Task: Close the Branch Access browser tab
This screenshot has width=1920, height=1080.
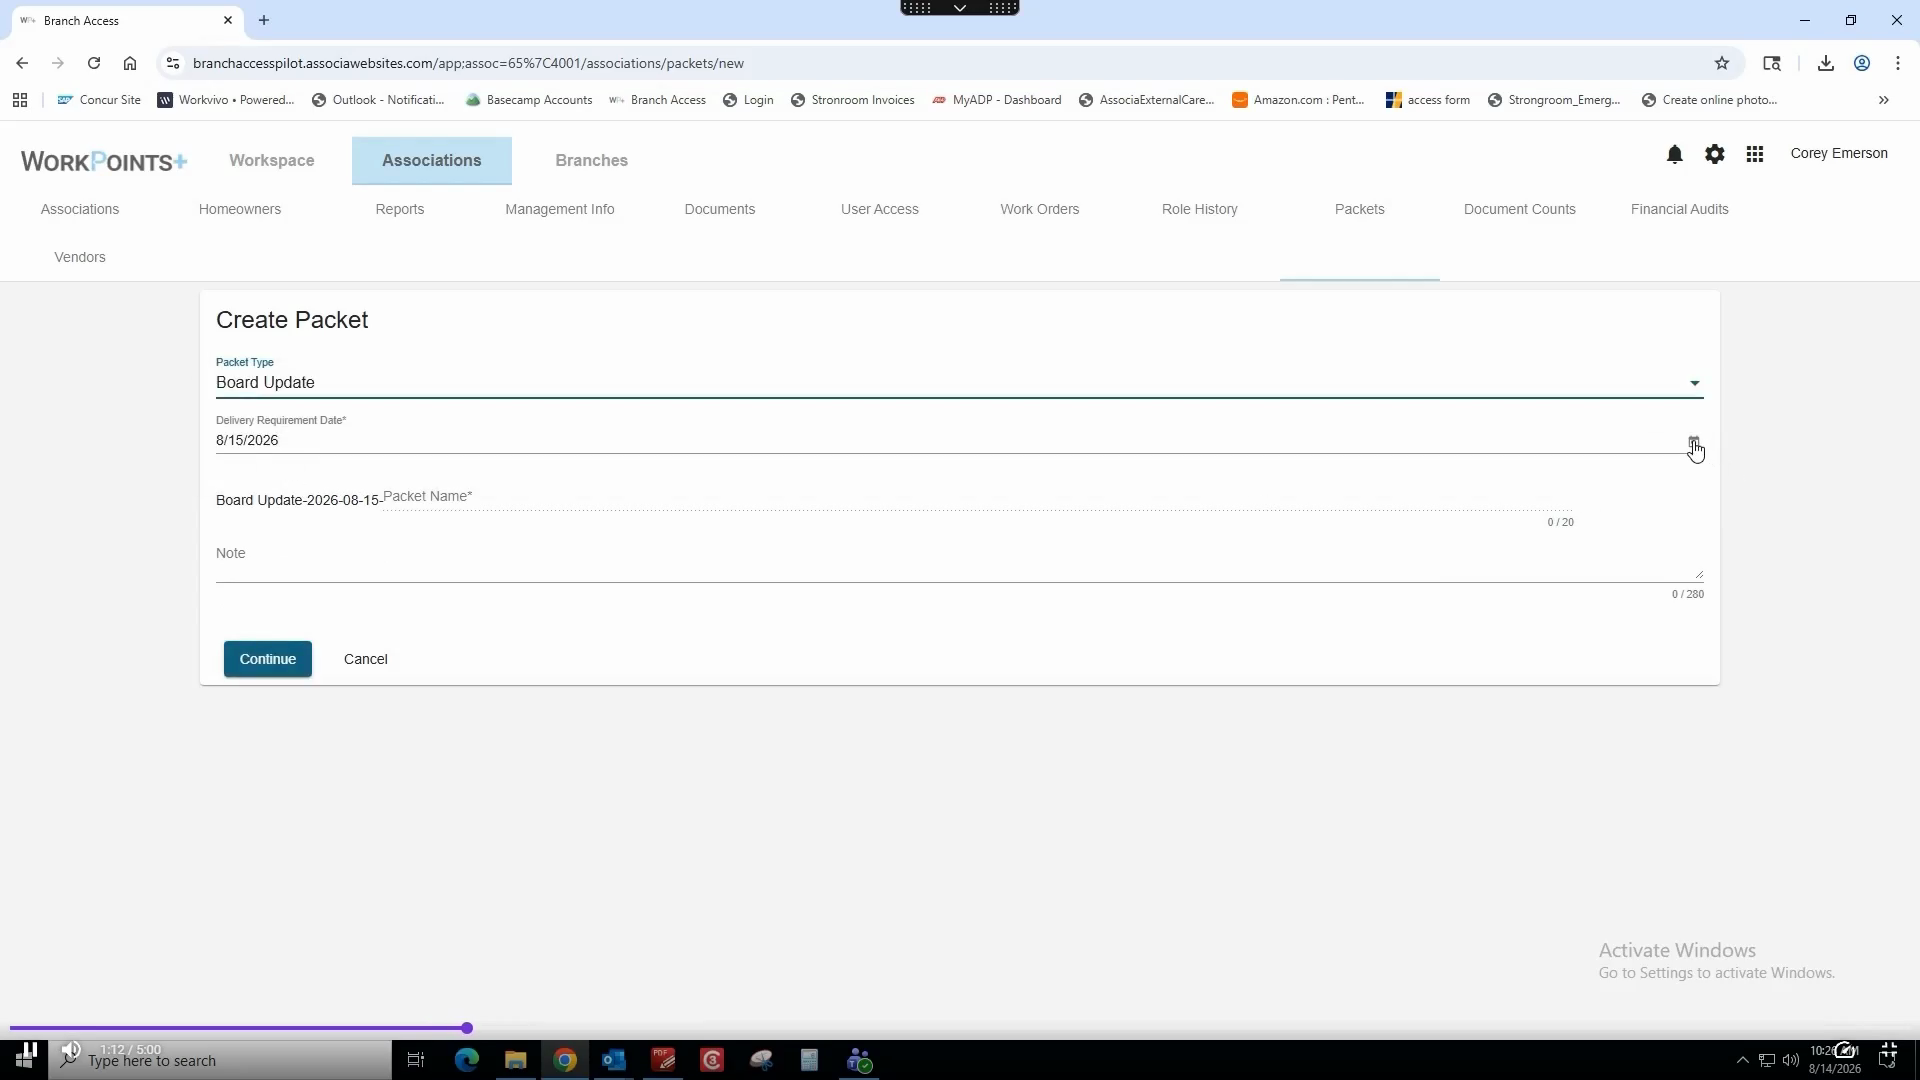Action: pyautogui.click(x=228, y=20)
